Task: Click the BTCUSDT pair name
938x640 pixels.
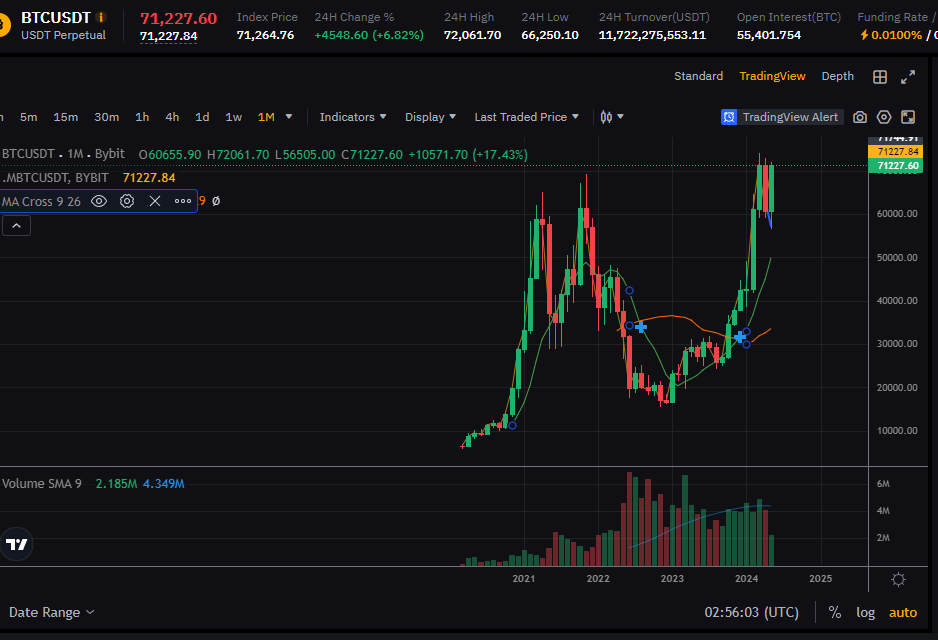Action: (x=56, y=17)
